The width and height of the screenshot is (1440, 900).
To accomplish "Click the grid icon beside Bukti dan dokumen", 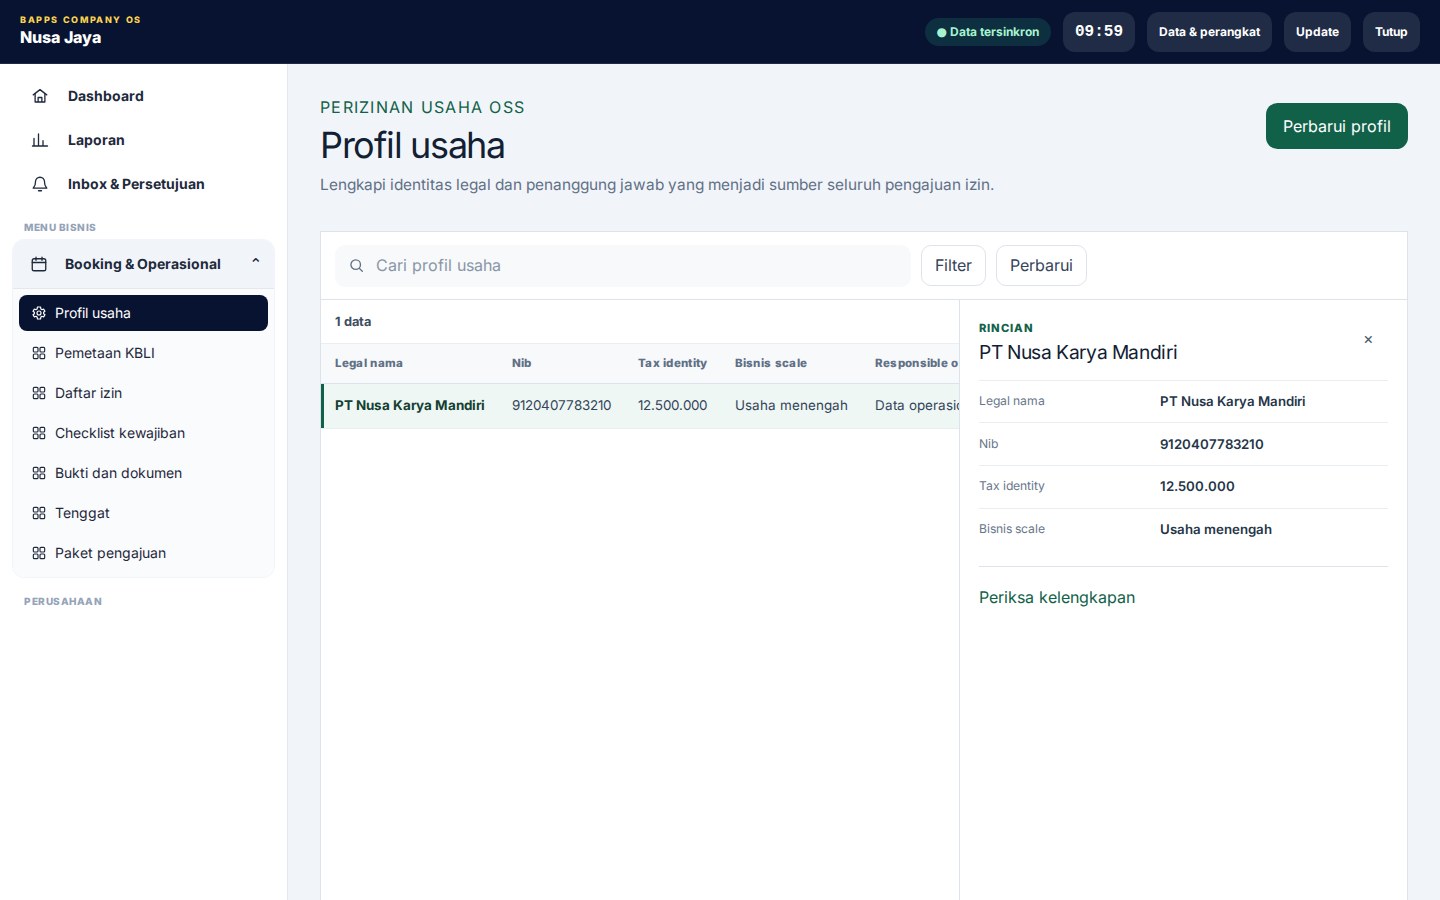I will (x=39, y=473).
